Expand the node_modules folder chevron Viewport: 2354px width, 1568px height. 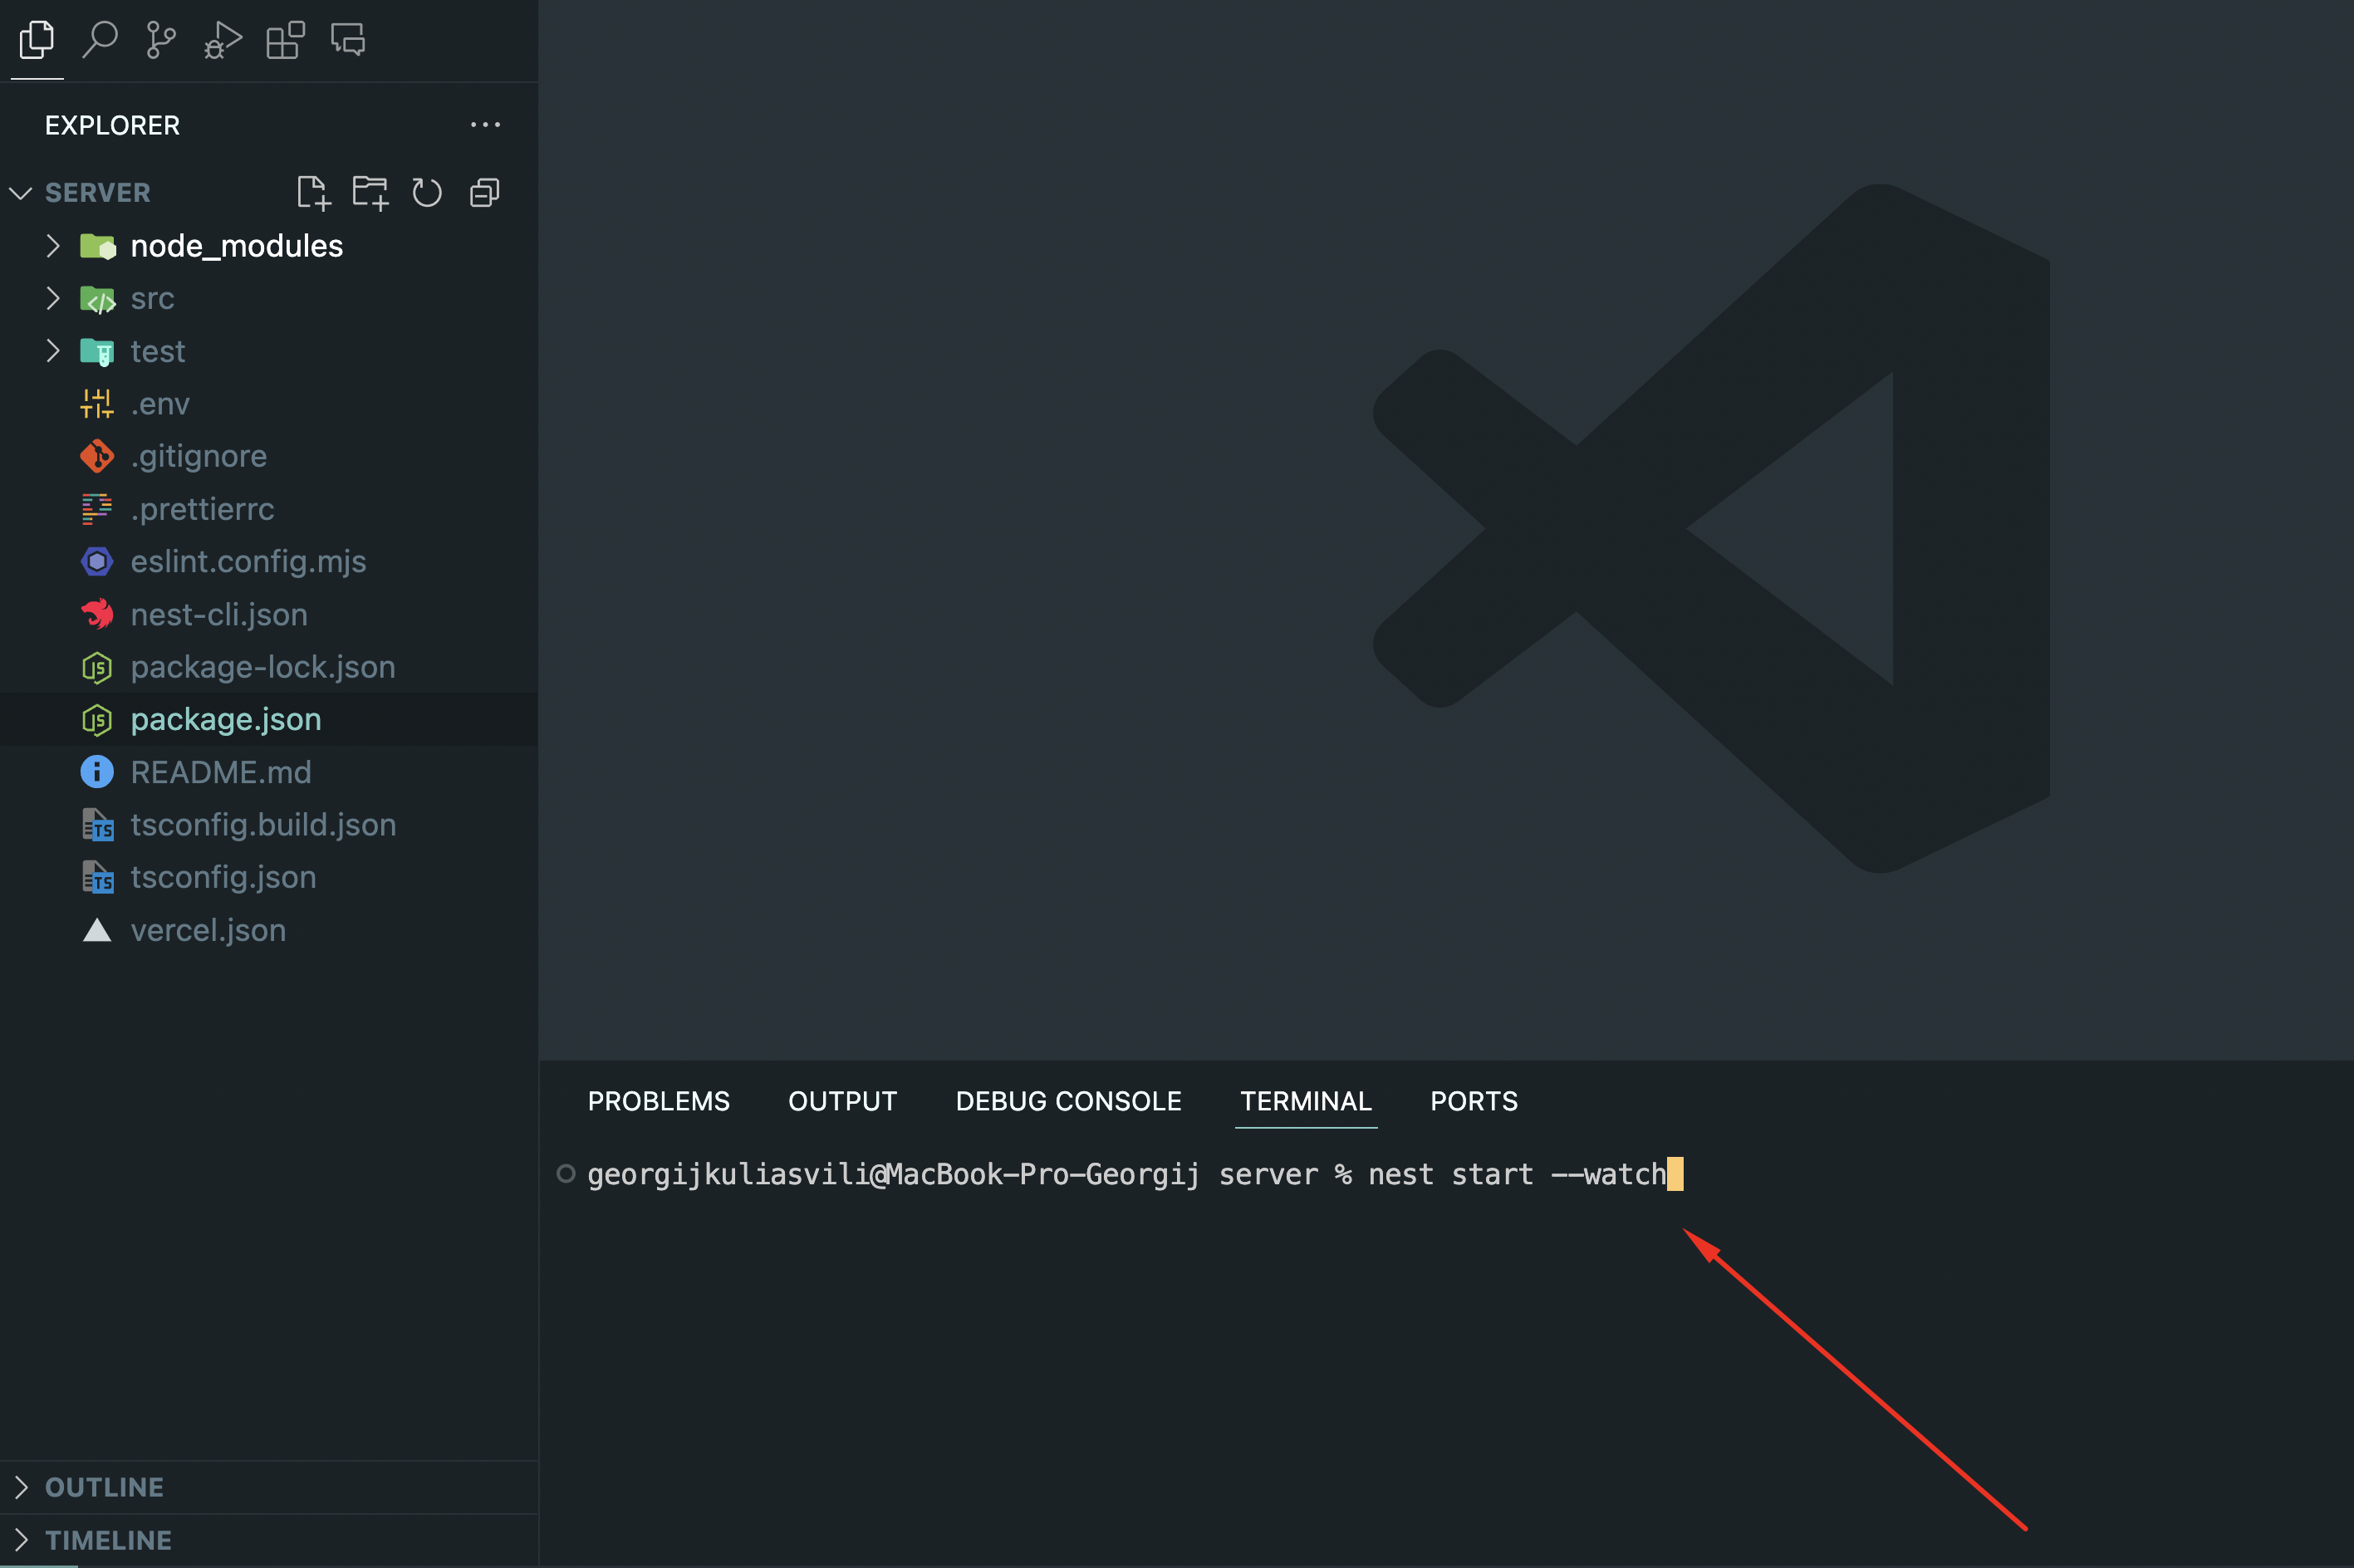click(53, 246)
